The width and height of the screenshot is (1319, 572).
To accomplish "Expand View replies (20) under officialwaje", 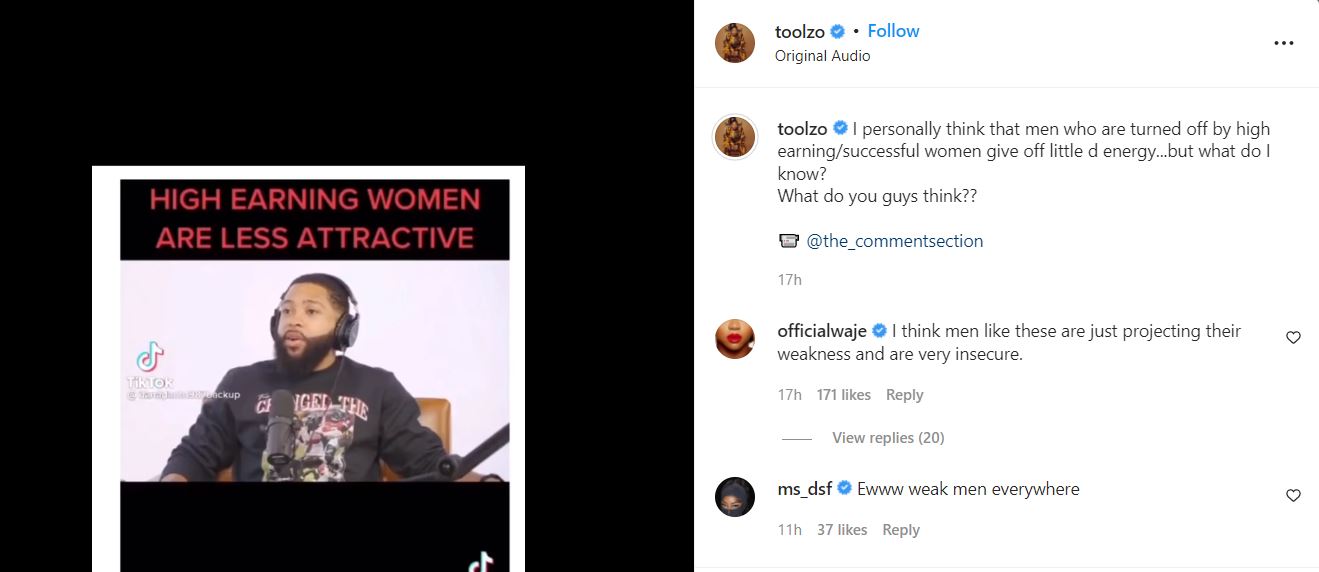I will tap(888, 438).
